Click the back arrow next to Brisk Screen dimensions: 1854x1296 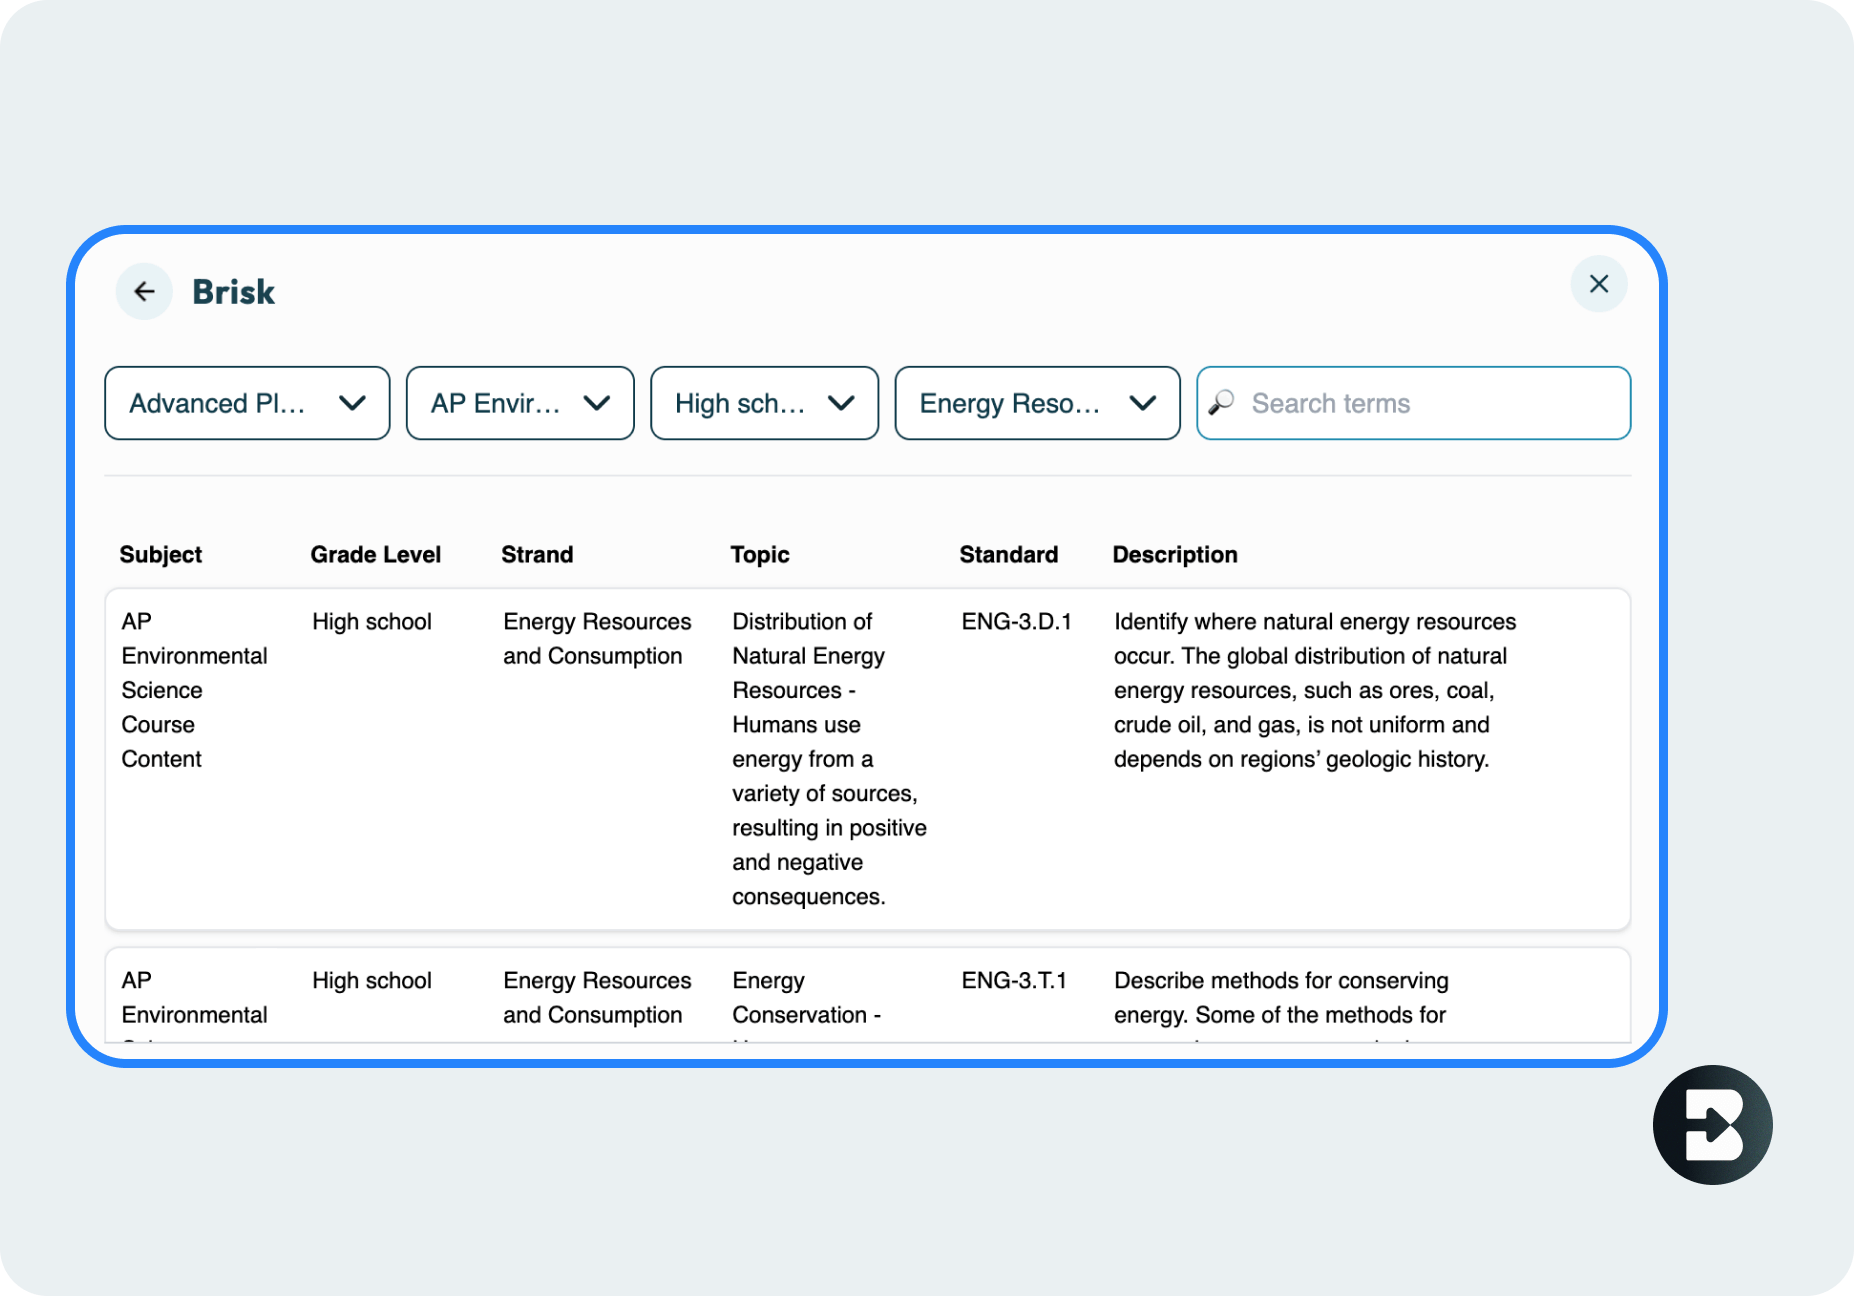[144, 292]
